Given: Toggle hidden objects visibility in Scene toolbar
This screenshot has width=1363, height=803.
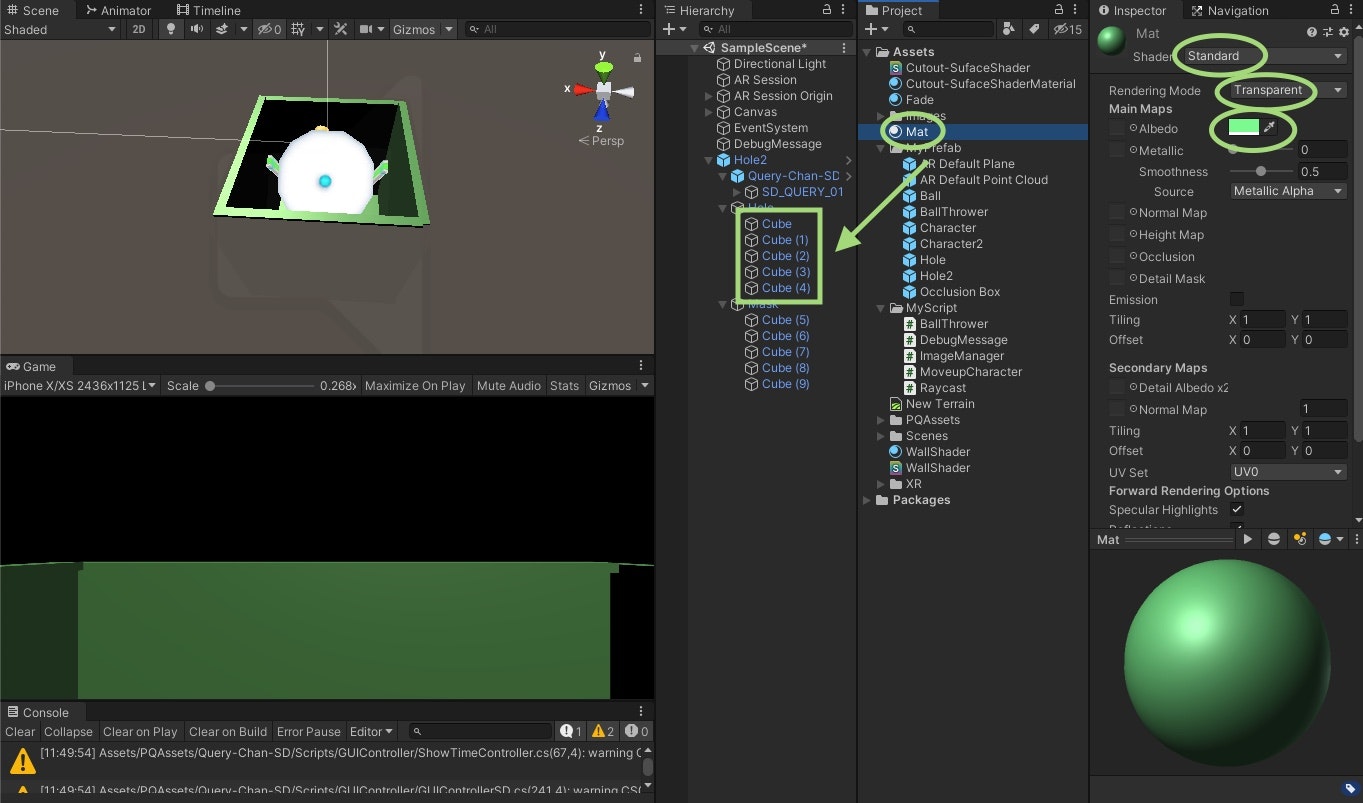Looking at the screenshot, I should pos(269,29).
